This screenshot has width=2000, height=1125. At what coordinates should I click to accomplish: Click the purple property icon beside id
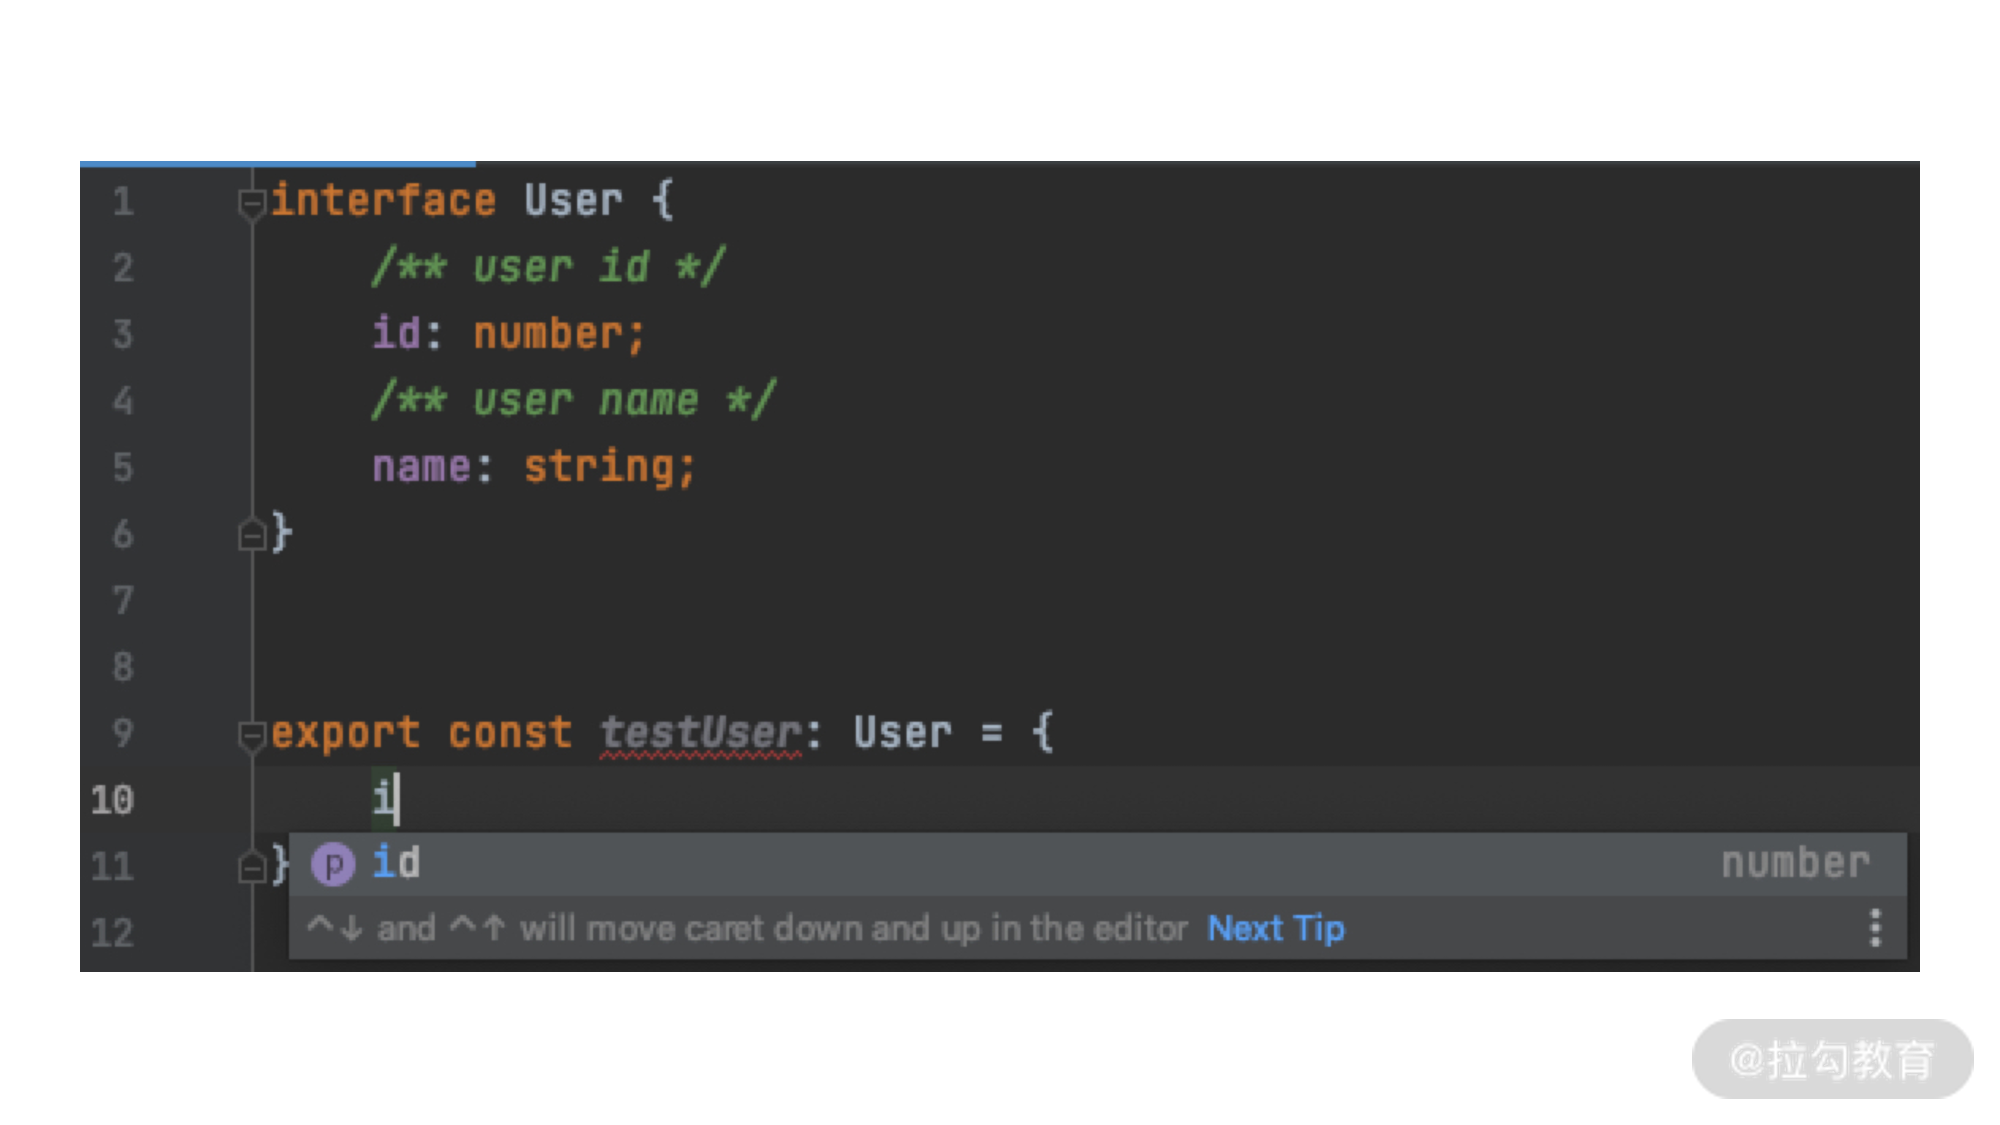click(333, 864)
